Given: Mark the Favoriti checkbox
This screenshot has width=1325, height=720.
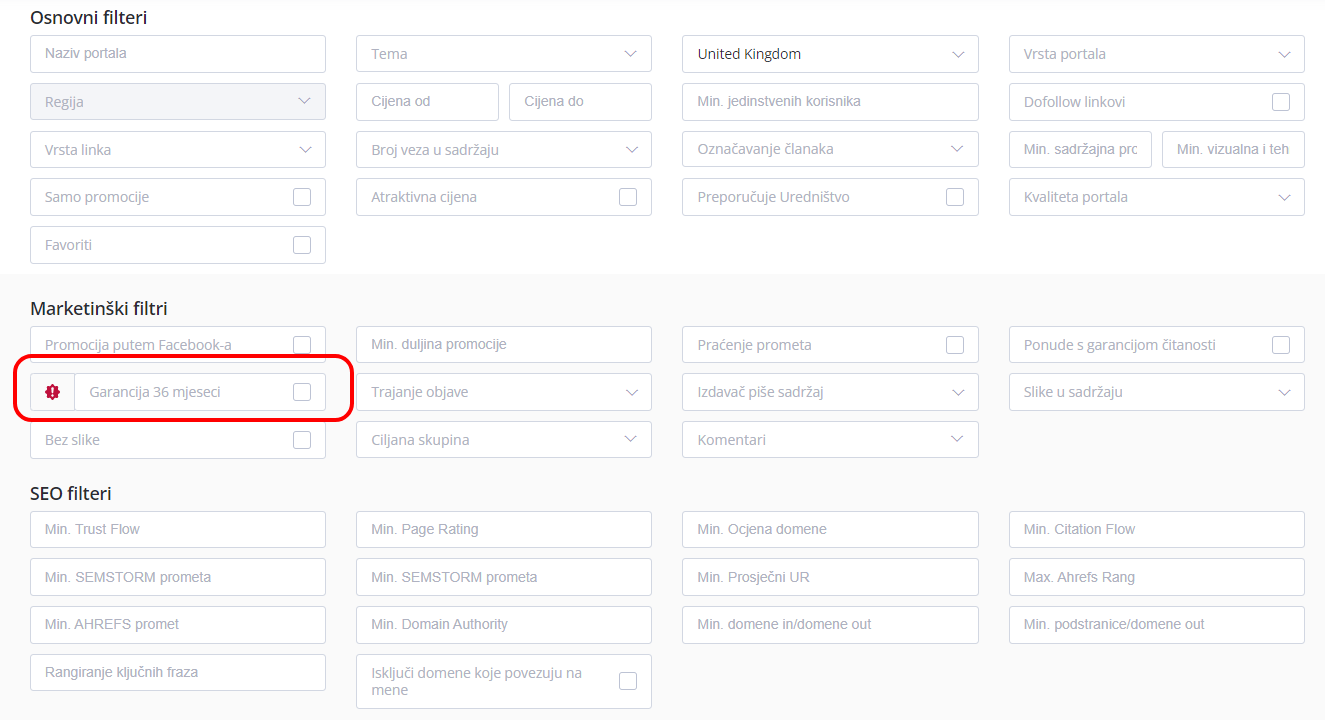Looking at the screenshot, I should point(302,245).
